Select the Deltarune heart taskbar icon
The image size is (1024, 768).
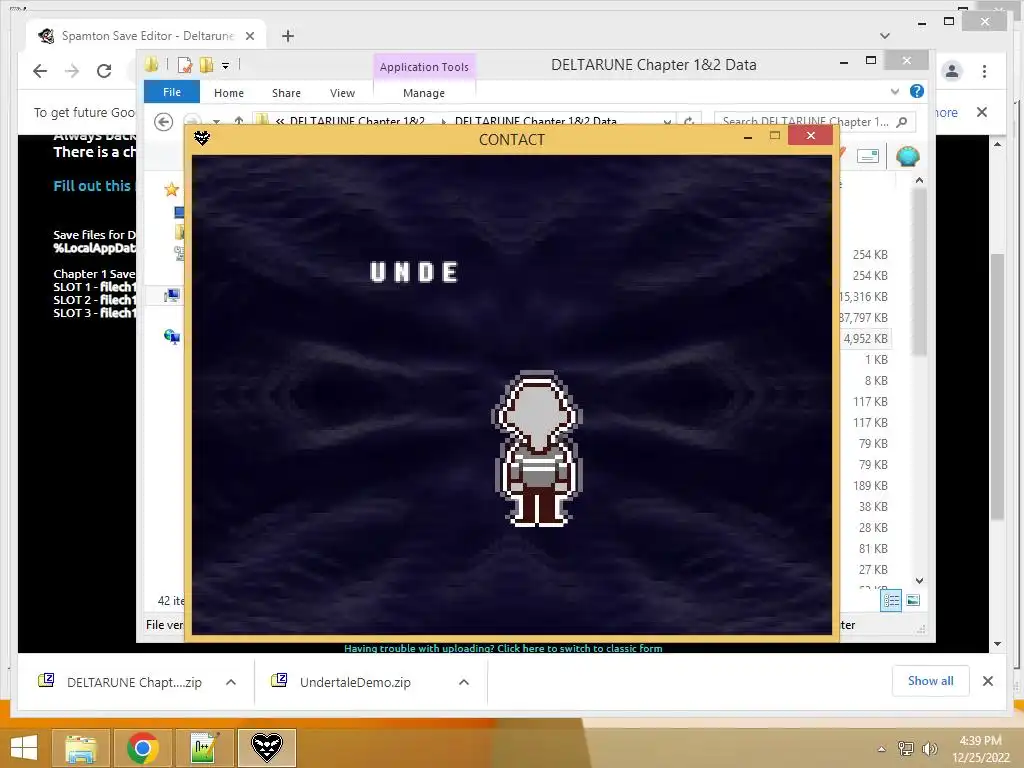[266, 748]
